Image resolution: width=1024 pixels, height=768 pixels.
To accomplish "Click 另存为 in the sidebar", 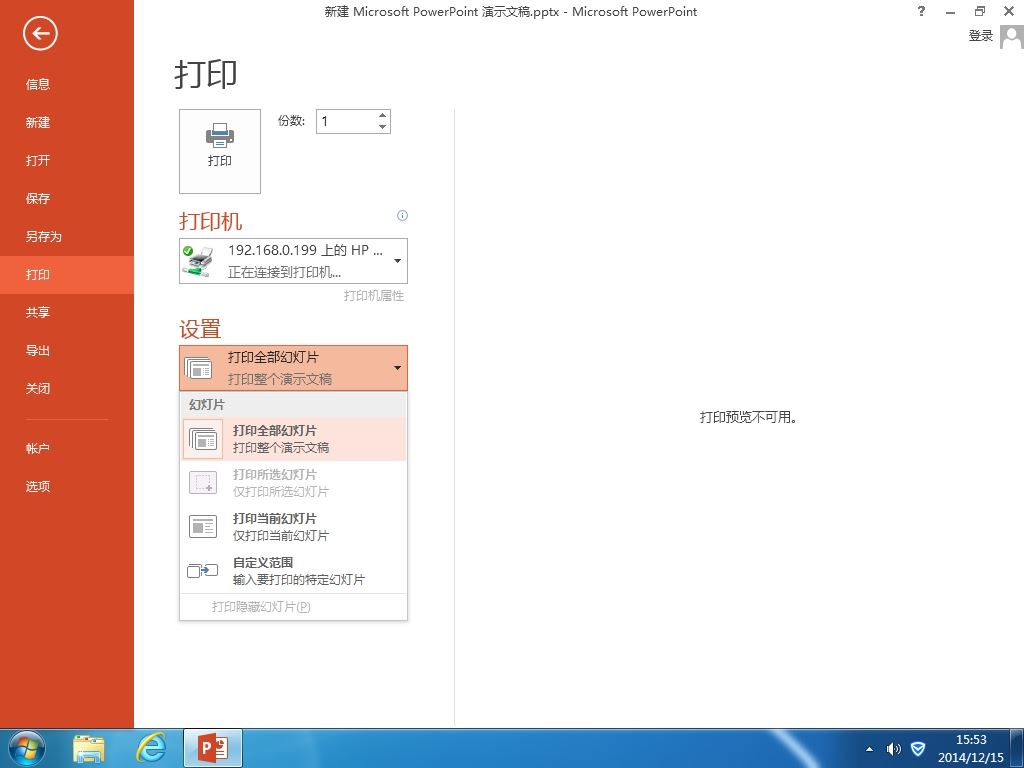I will [x=67, y=236].
